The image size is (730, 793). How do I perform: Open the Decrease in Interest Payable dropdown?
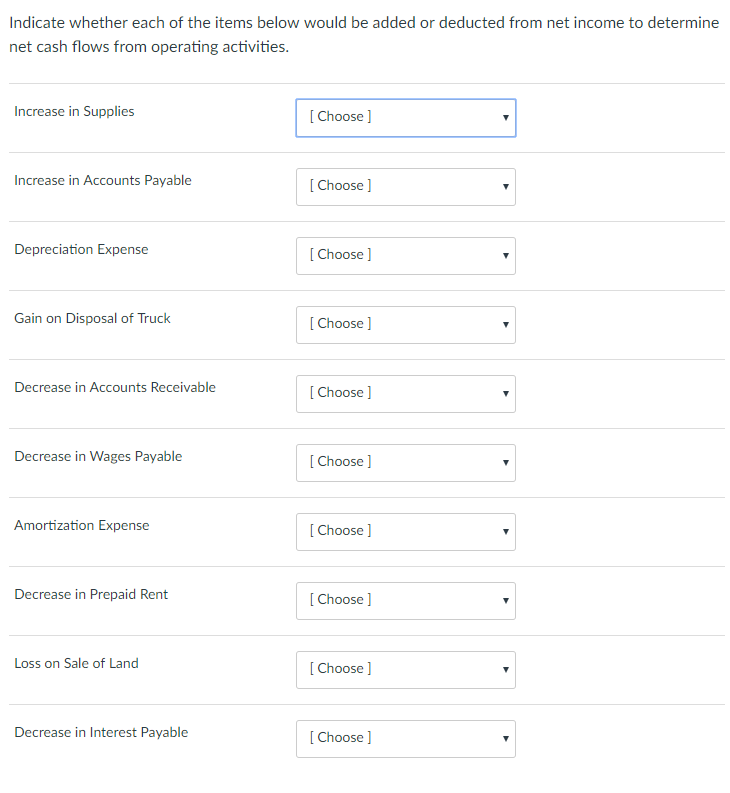click(405, 738)
